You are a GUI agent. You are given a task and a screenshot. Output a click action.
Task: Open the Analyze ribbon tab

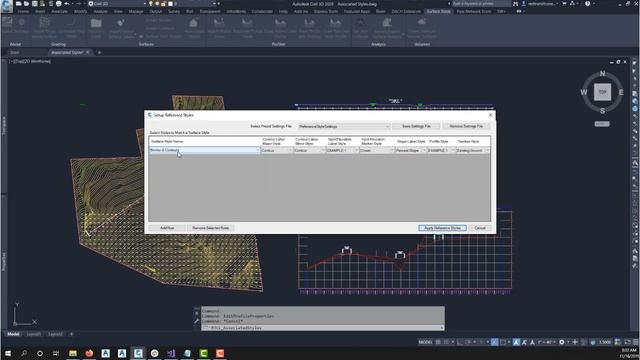point(100,11)
